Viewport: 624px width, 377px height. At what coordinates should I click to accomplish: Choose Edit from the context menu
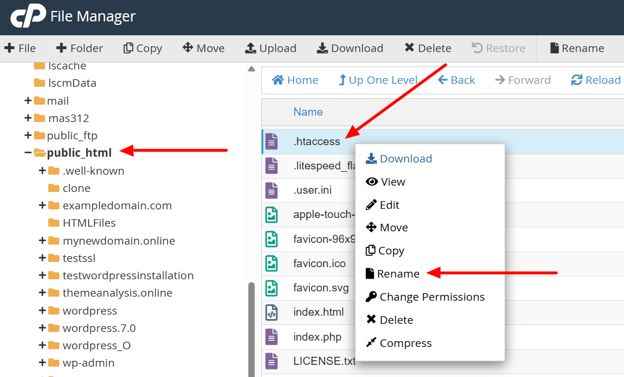pos(382,205)
